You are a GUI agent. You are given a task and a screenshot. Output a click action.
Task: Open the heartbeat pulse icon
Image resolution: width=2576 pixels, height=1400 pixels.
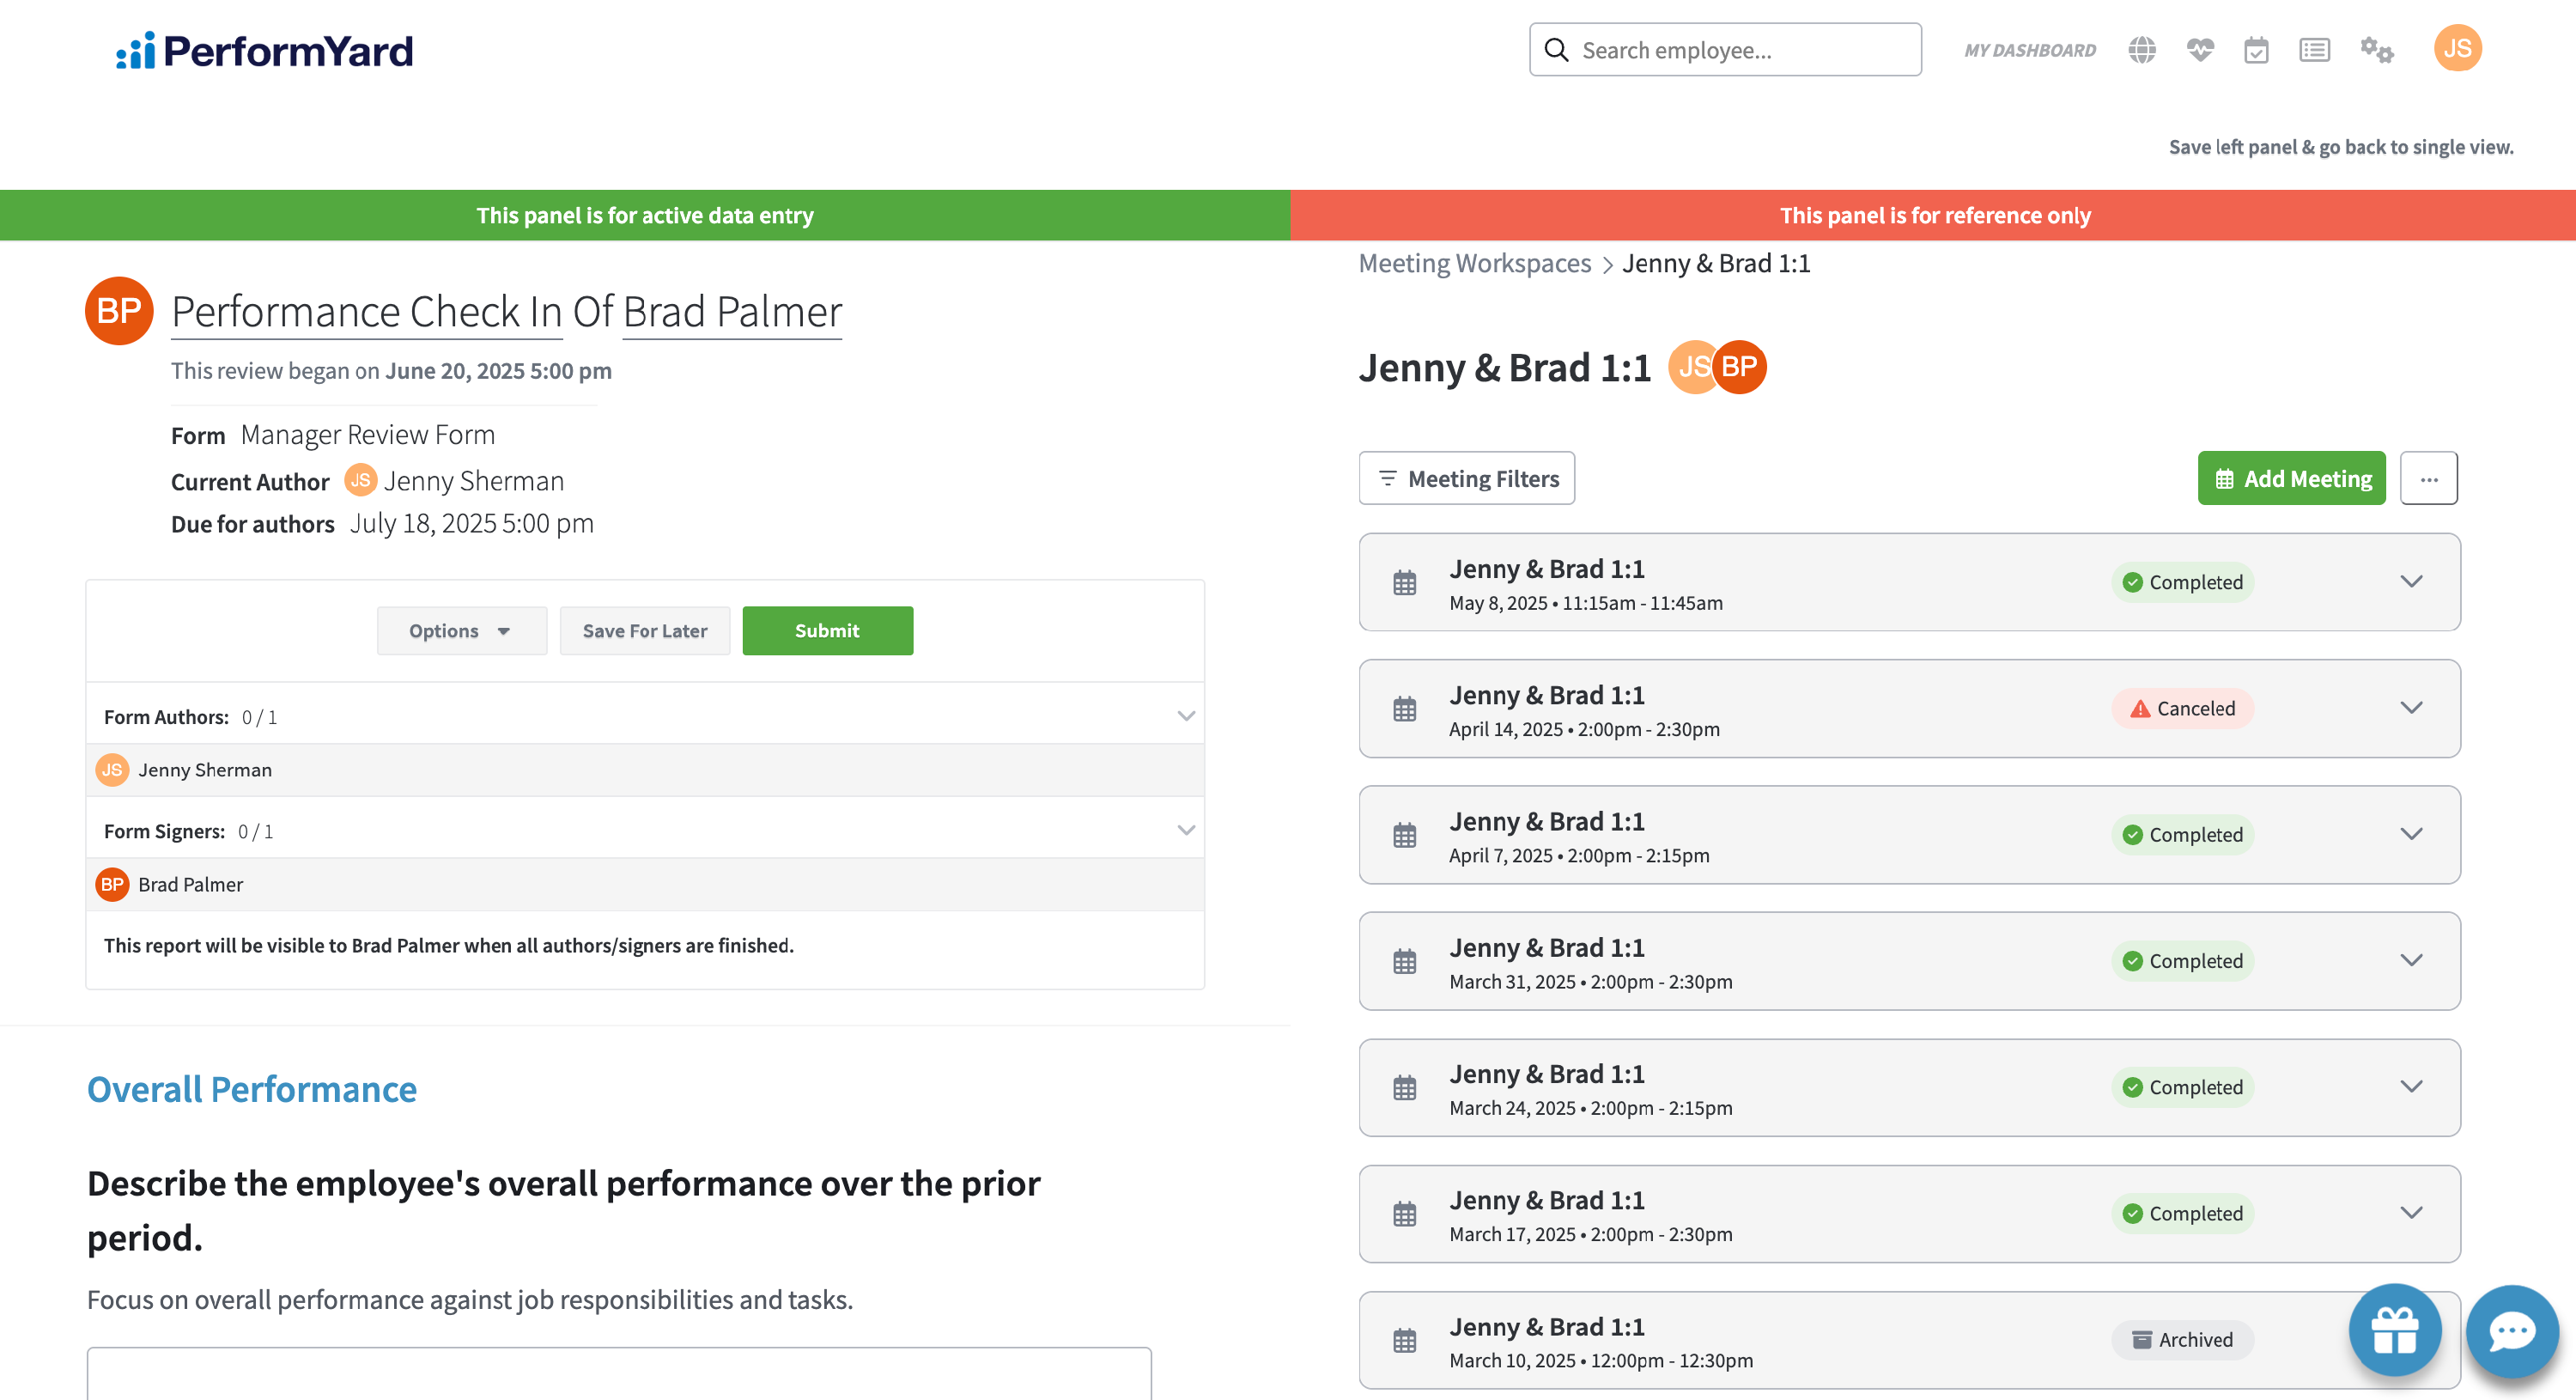pos(2199,50)
